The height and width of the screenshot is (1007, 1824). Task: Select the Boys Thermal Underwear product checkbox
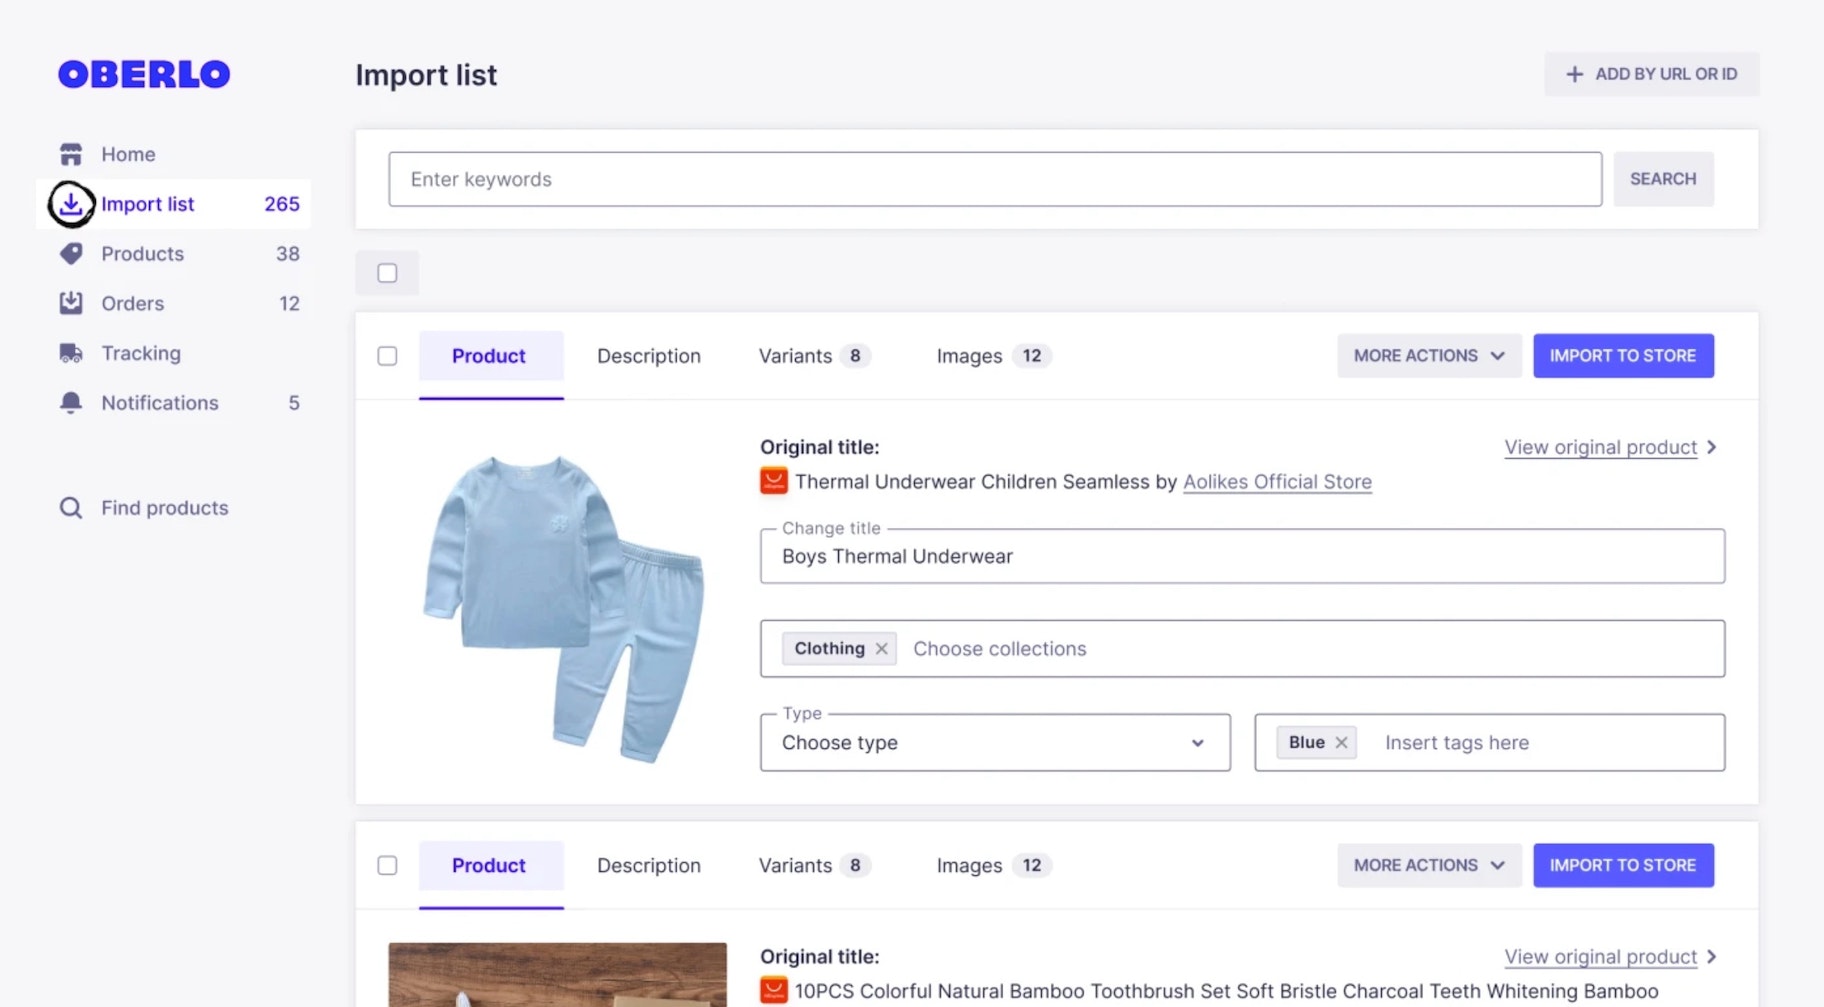coord(387,356)
